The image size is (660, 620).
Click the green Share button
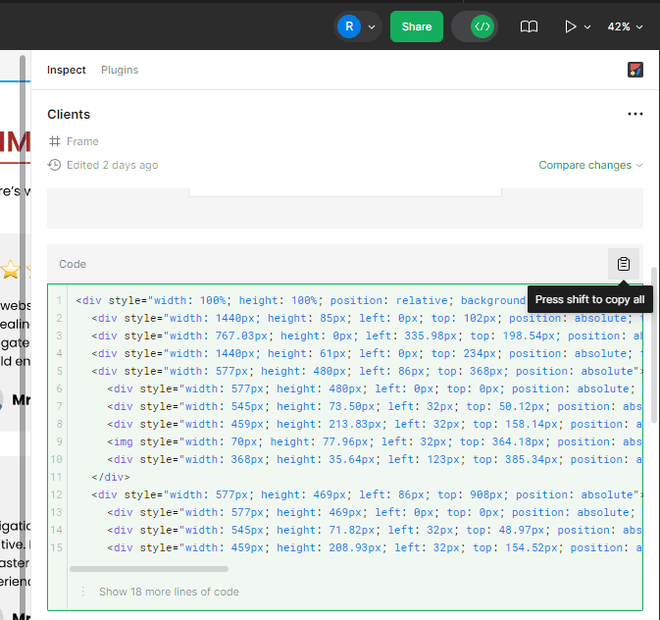pos(416,27)
